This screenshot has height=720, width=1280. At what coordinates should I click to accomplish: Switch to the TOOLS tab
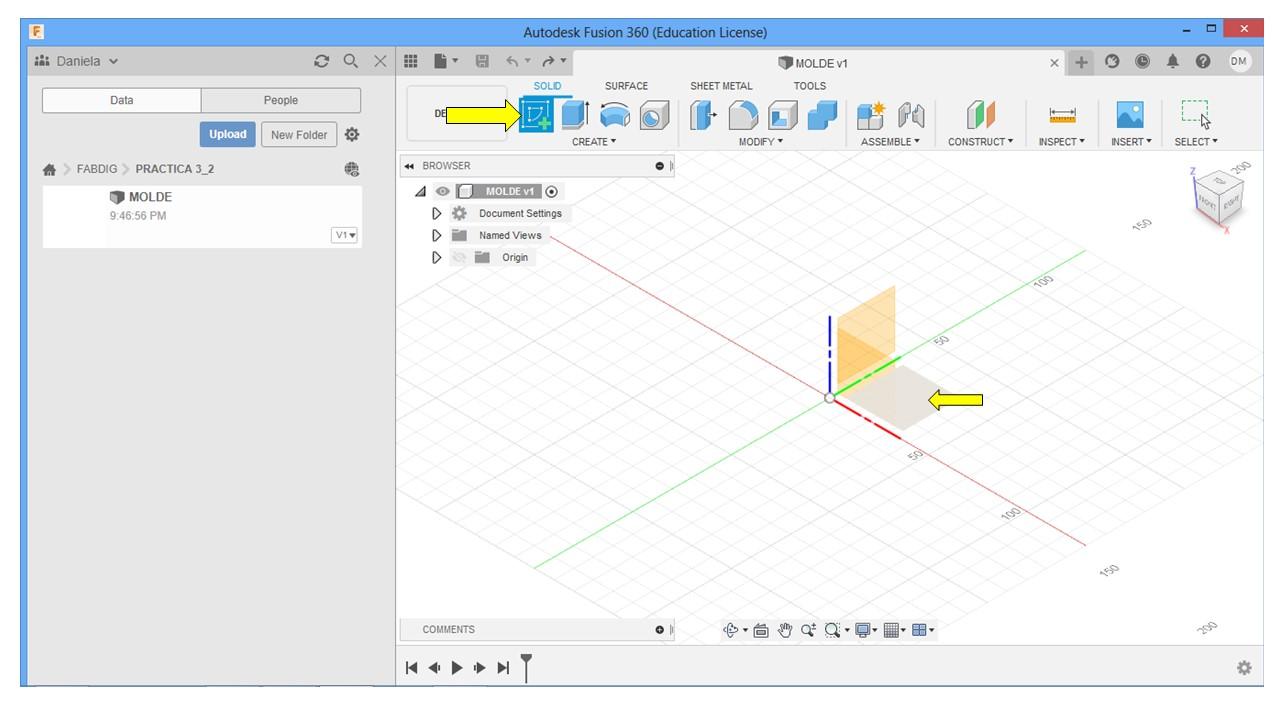pyautogui.click(x=810, y=86)
